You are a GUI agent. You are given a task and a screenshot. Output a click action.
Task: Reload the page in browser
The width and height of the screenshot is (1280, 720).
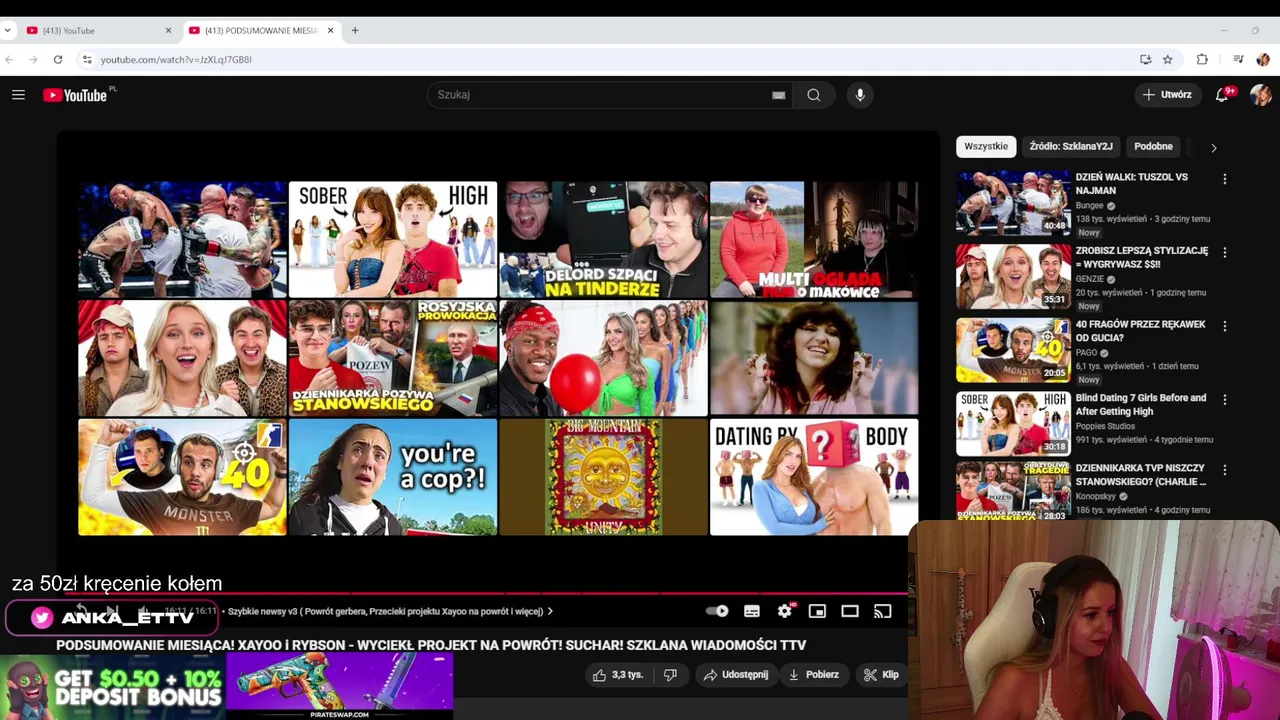pos(58,59)
